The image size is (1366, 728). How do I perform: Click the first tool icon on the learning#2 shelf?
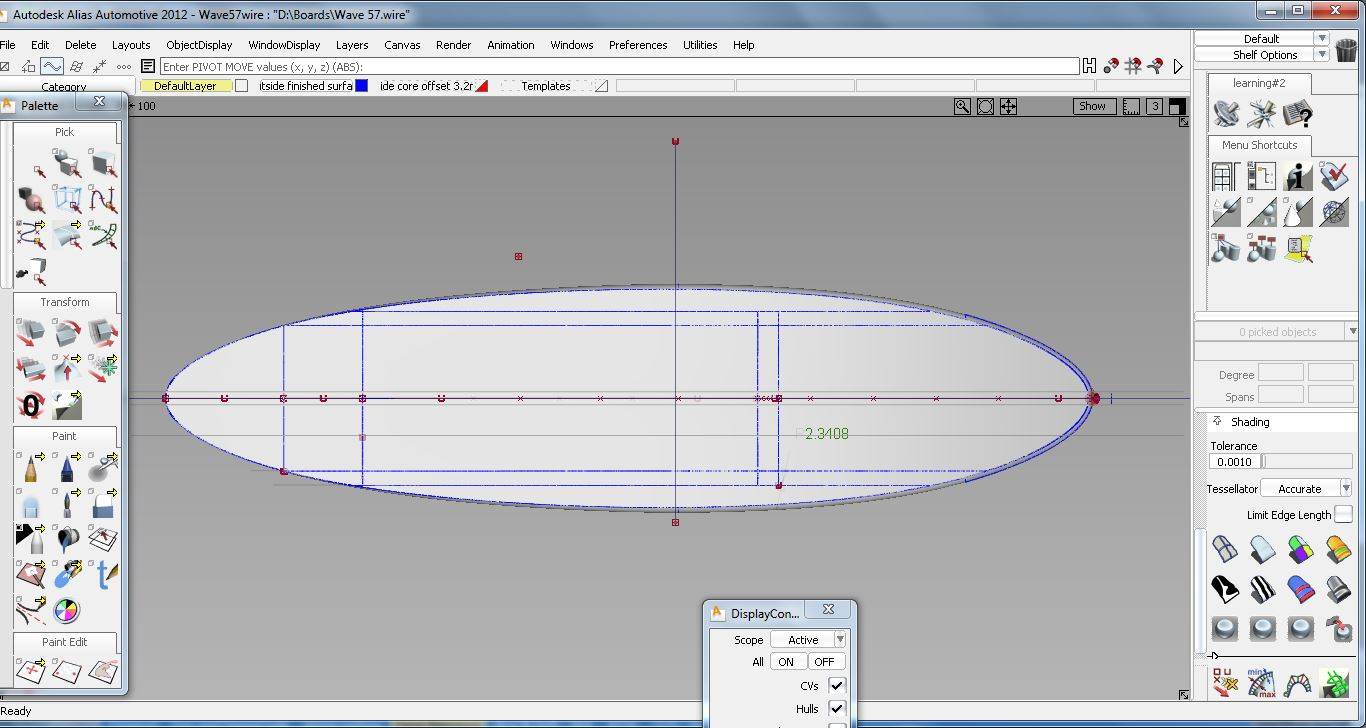pyautogui.click(x=1226, y=114)
